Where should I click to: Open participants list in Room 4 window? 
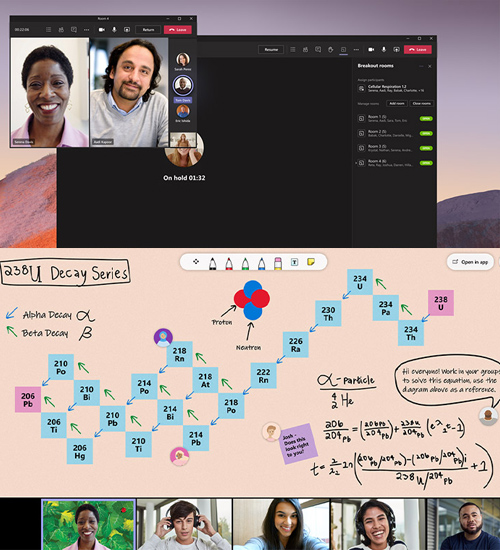[x=48, y=30]
